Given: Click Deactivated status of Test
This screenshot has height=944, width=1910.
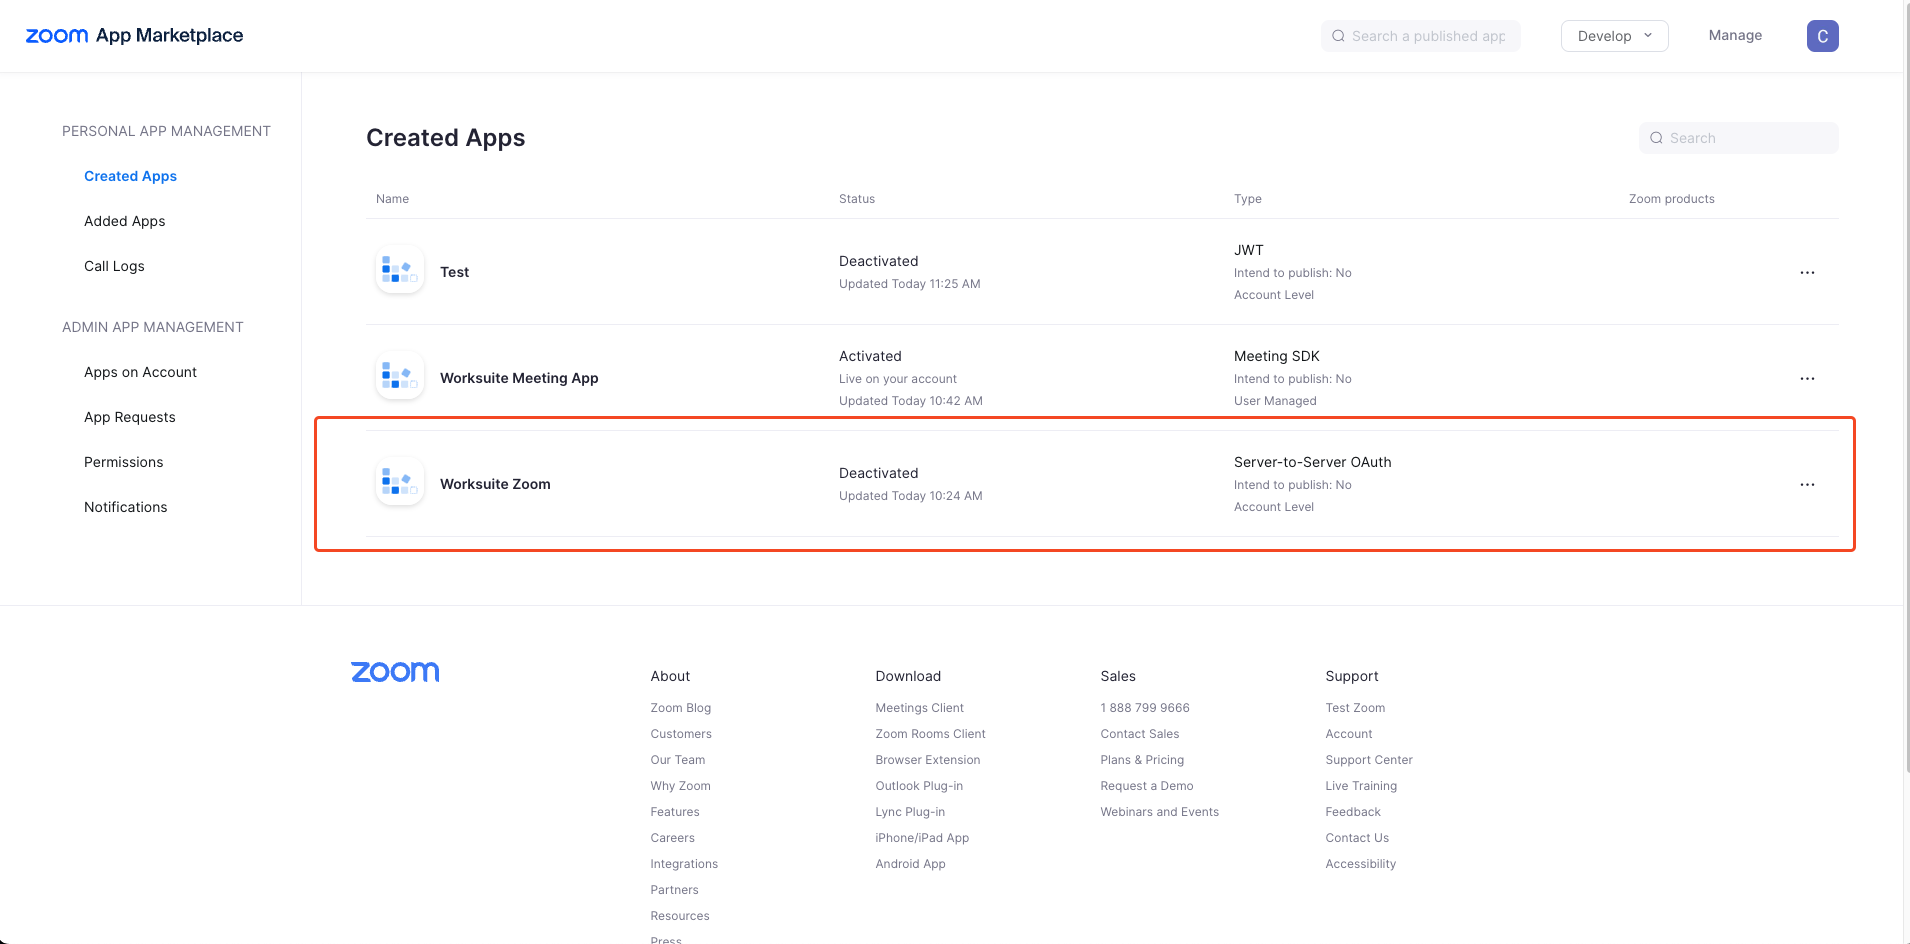Looking at the screenshot, I should (x=878, y=261).
